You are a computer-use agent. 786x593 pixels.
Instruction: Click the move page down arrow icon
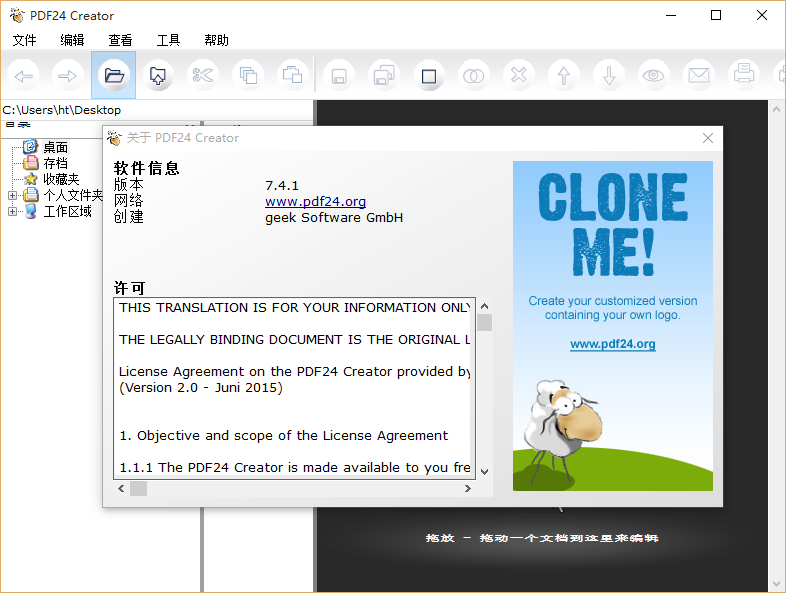(608, 76)
